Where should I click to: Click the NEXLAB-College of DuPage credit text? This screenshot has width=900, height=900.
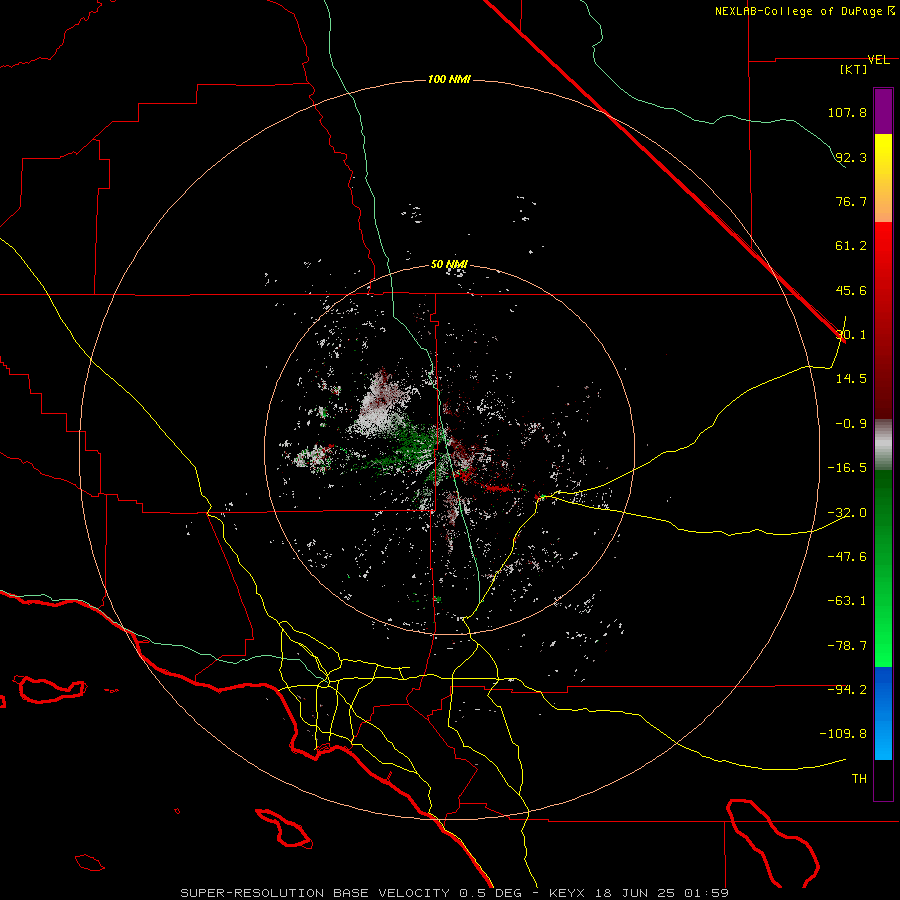pos(801,11)
